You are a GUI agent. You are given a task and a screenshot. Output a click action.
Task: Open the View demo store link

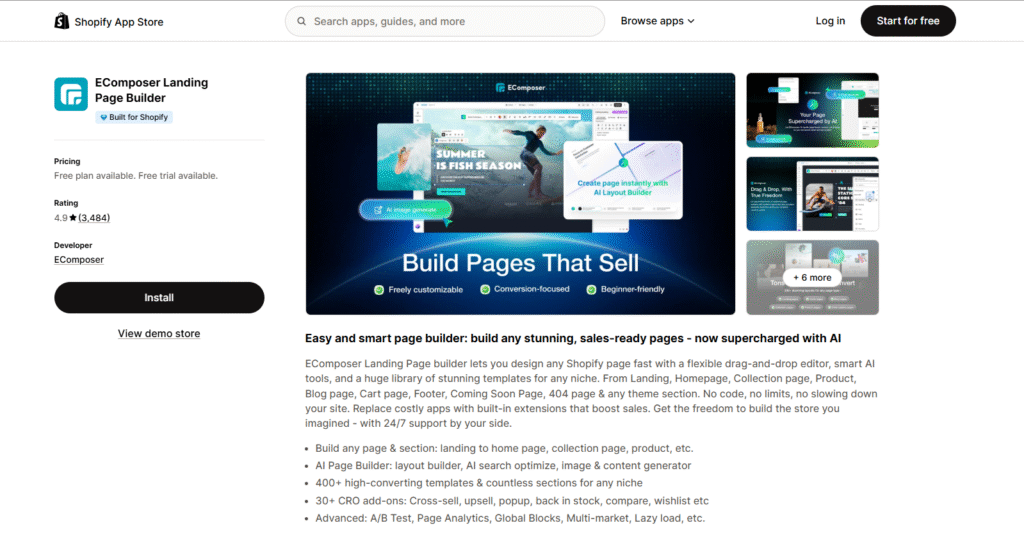click(159, 334)
